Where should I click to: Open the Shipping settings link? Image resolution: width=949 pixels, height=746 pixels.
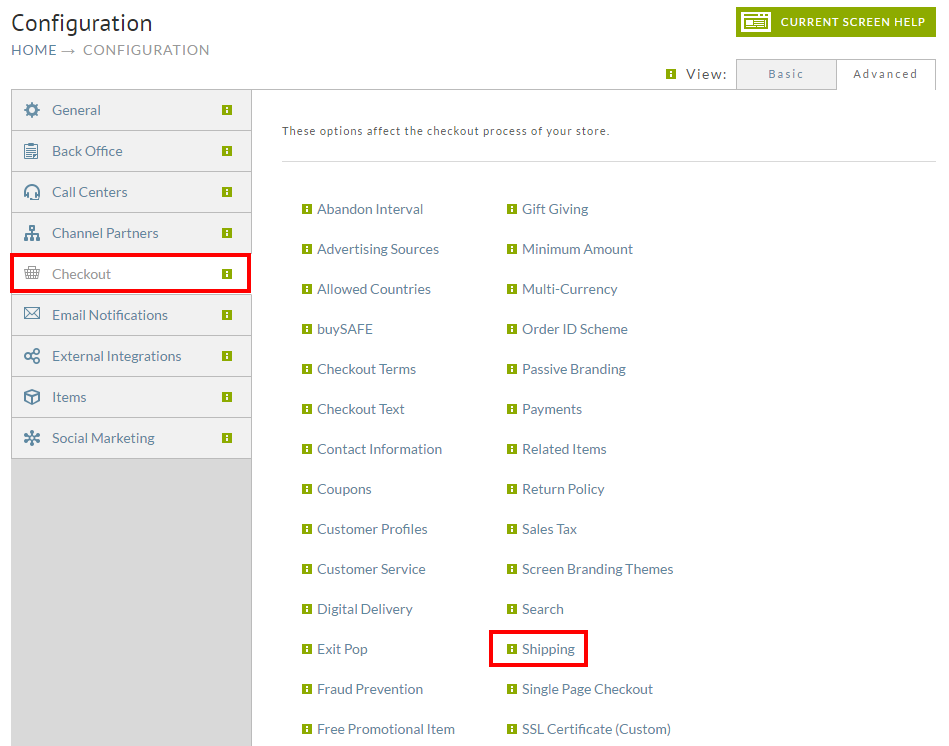coord(548,649)
